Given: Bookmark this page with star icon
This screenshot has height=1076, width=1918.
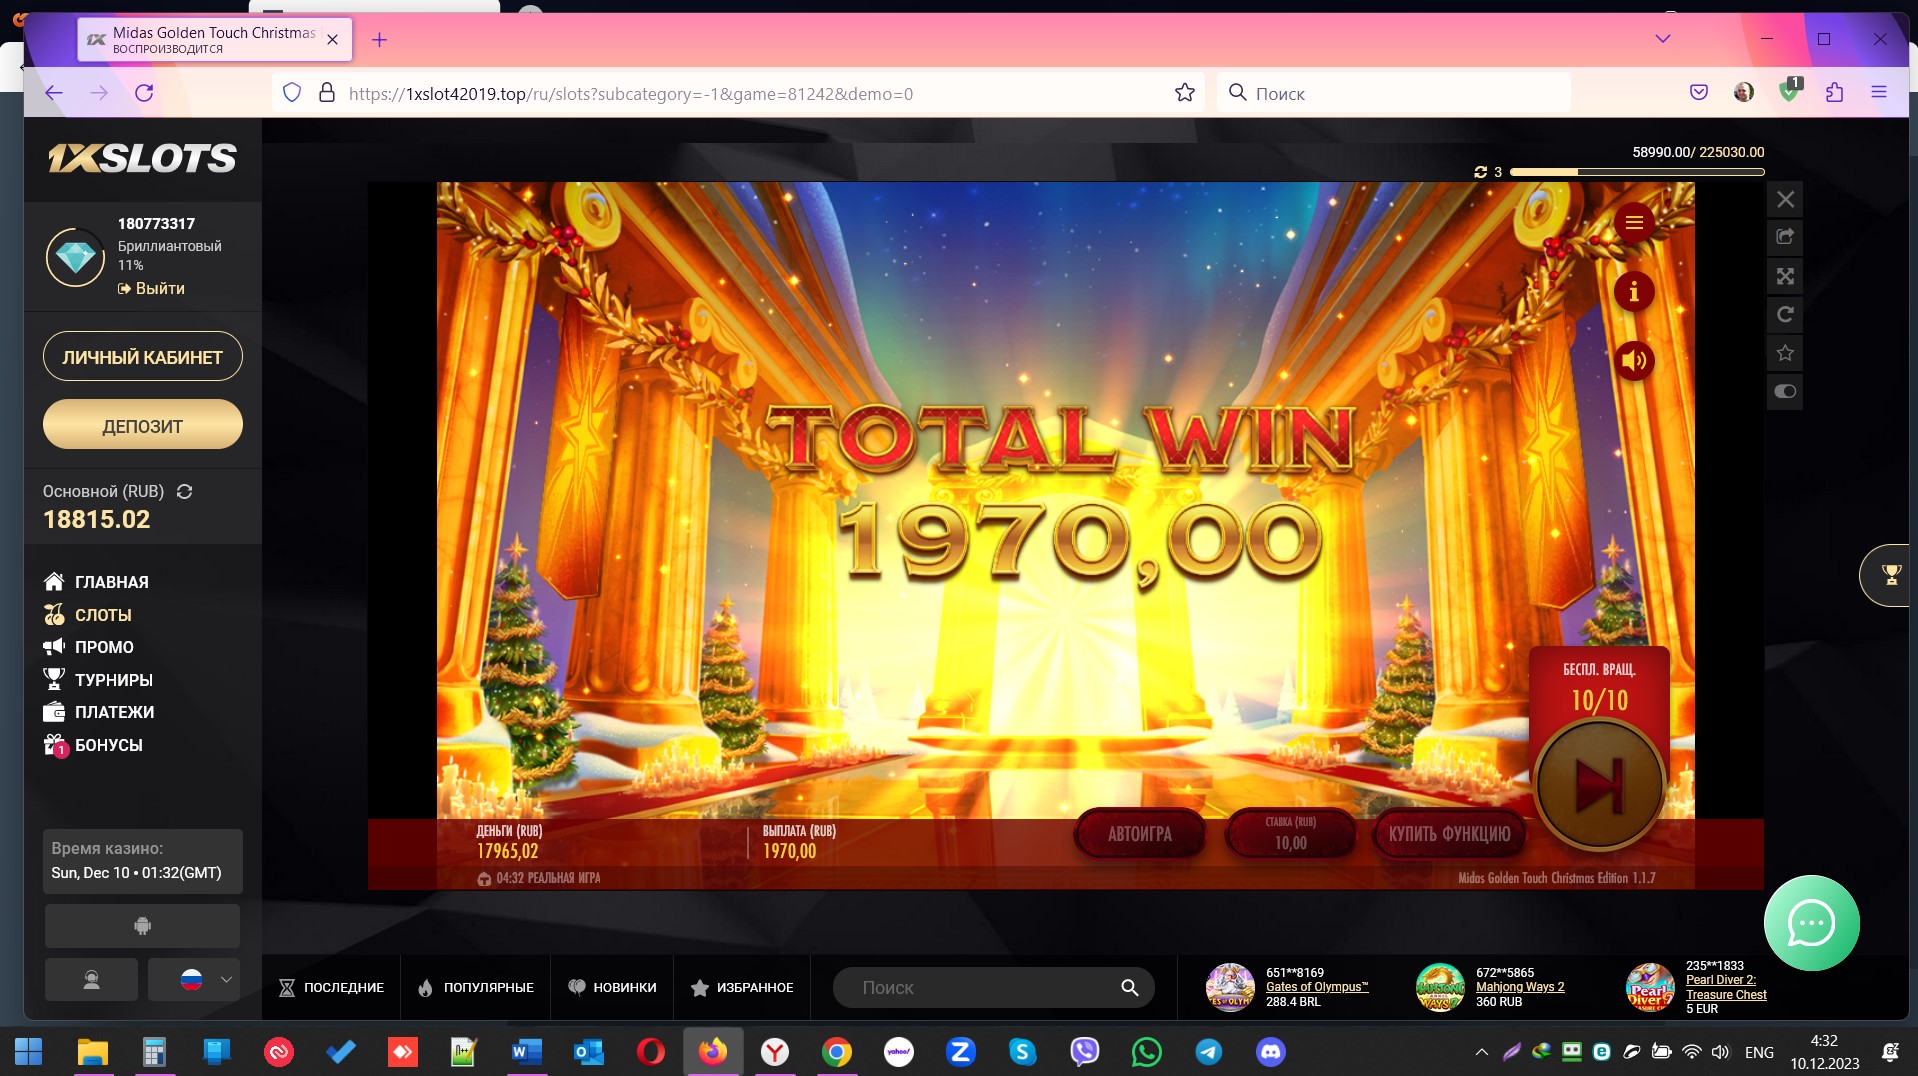Looking at the screenshot, I should pos(1185,93).
